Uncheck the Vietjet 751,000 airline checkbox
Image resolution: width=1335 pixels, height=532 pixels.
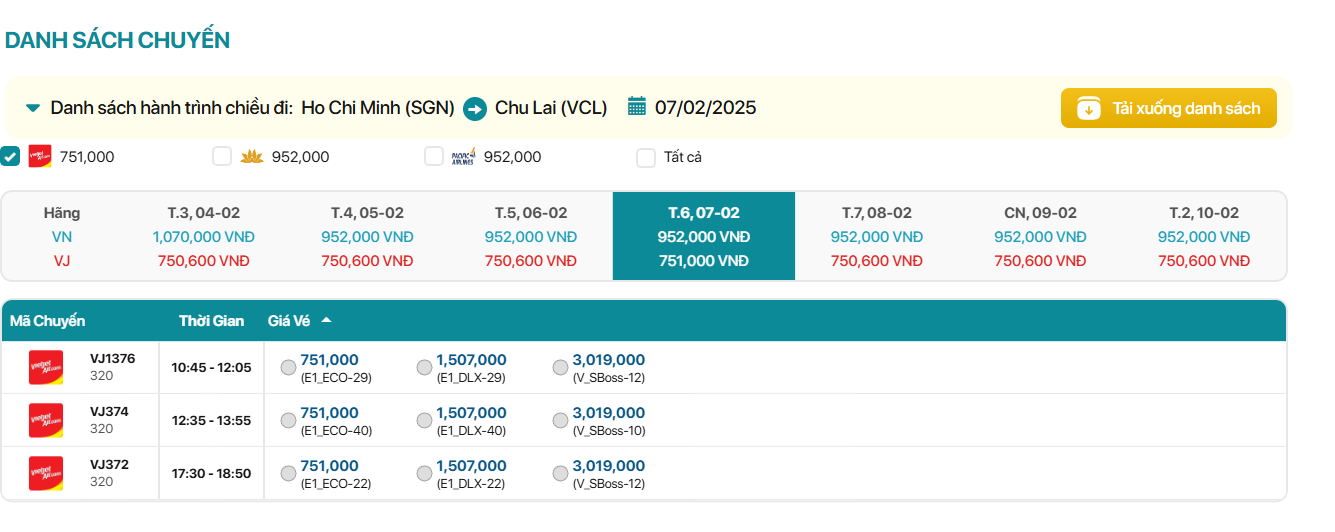point(10,157)
